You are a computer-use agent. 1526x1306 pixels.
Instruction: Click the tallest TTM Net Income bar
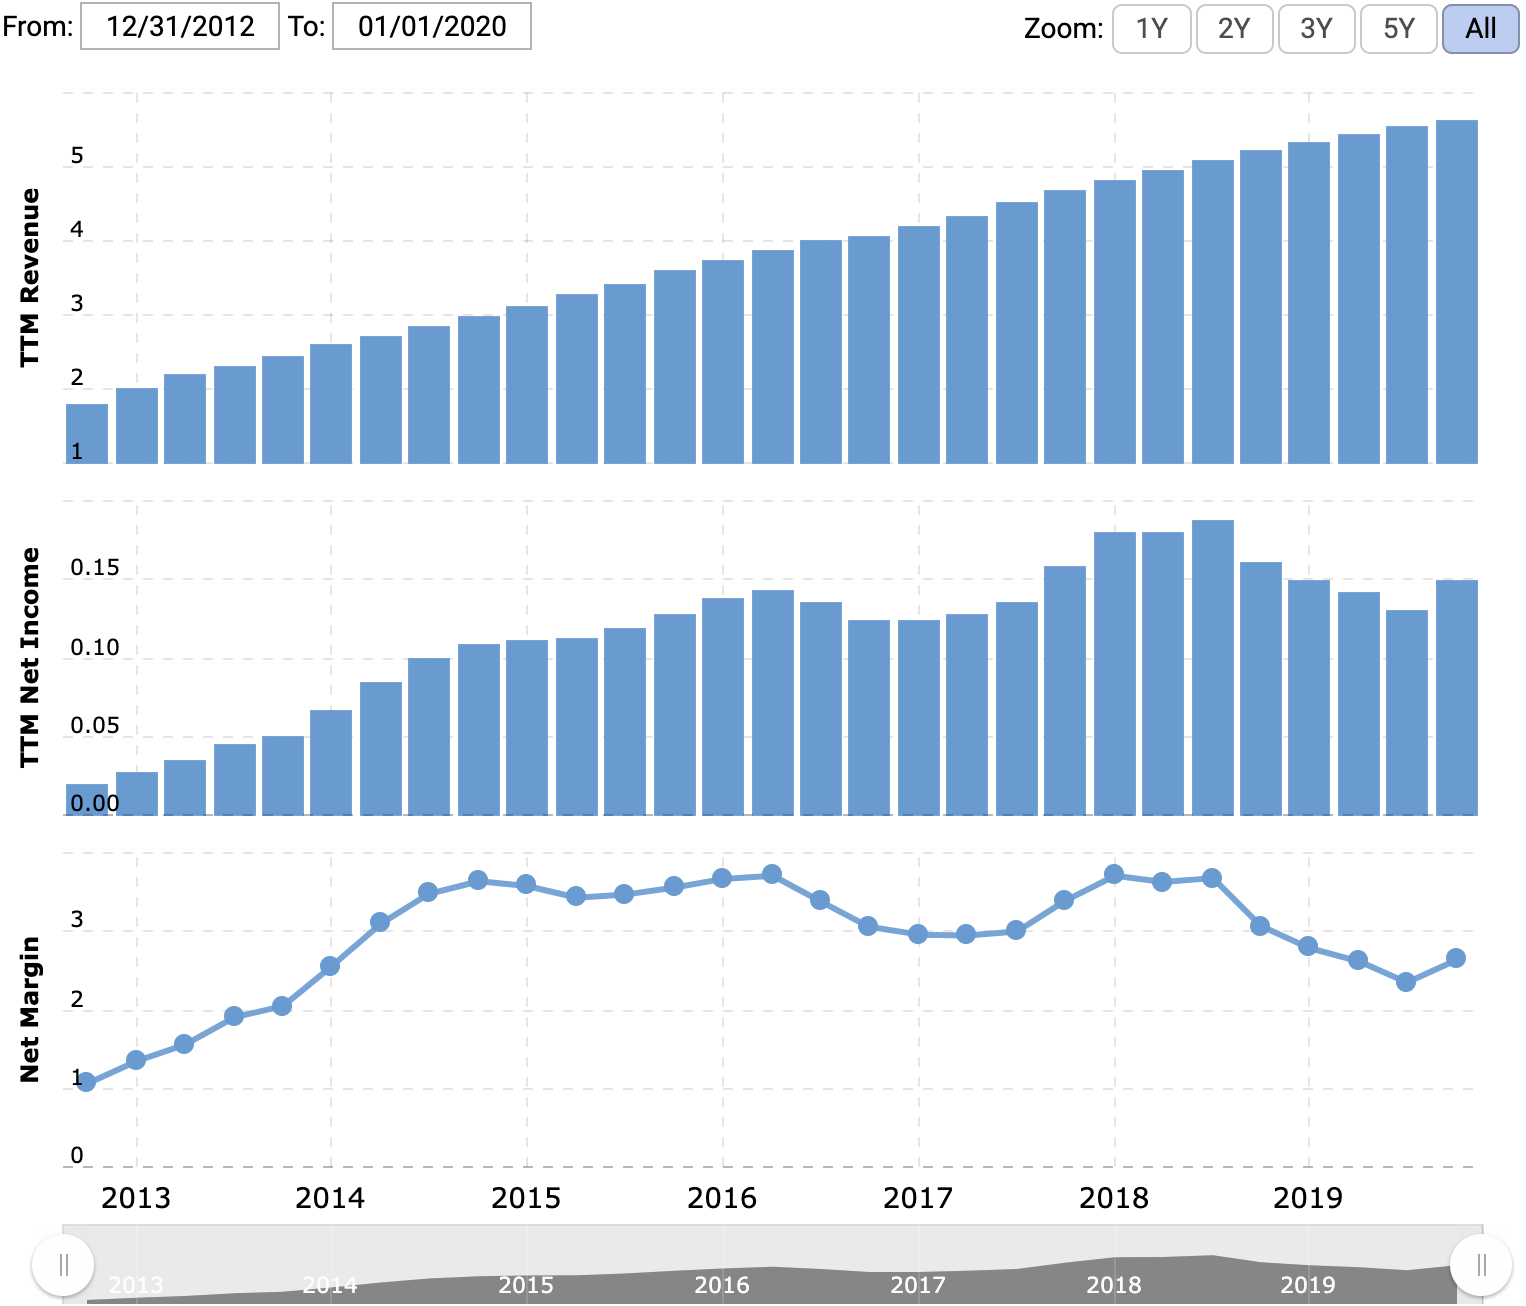(x=1212, y=668)
